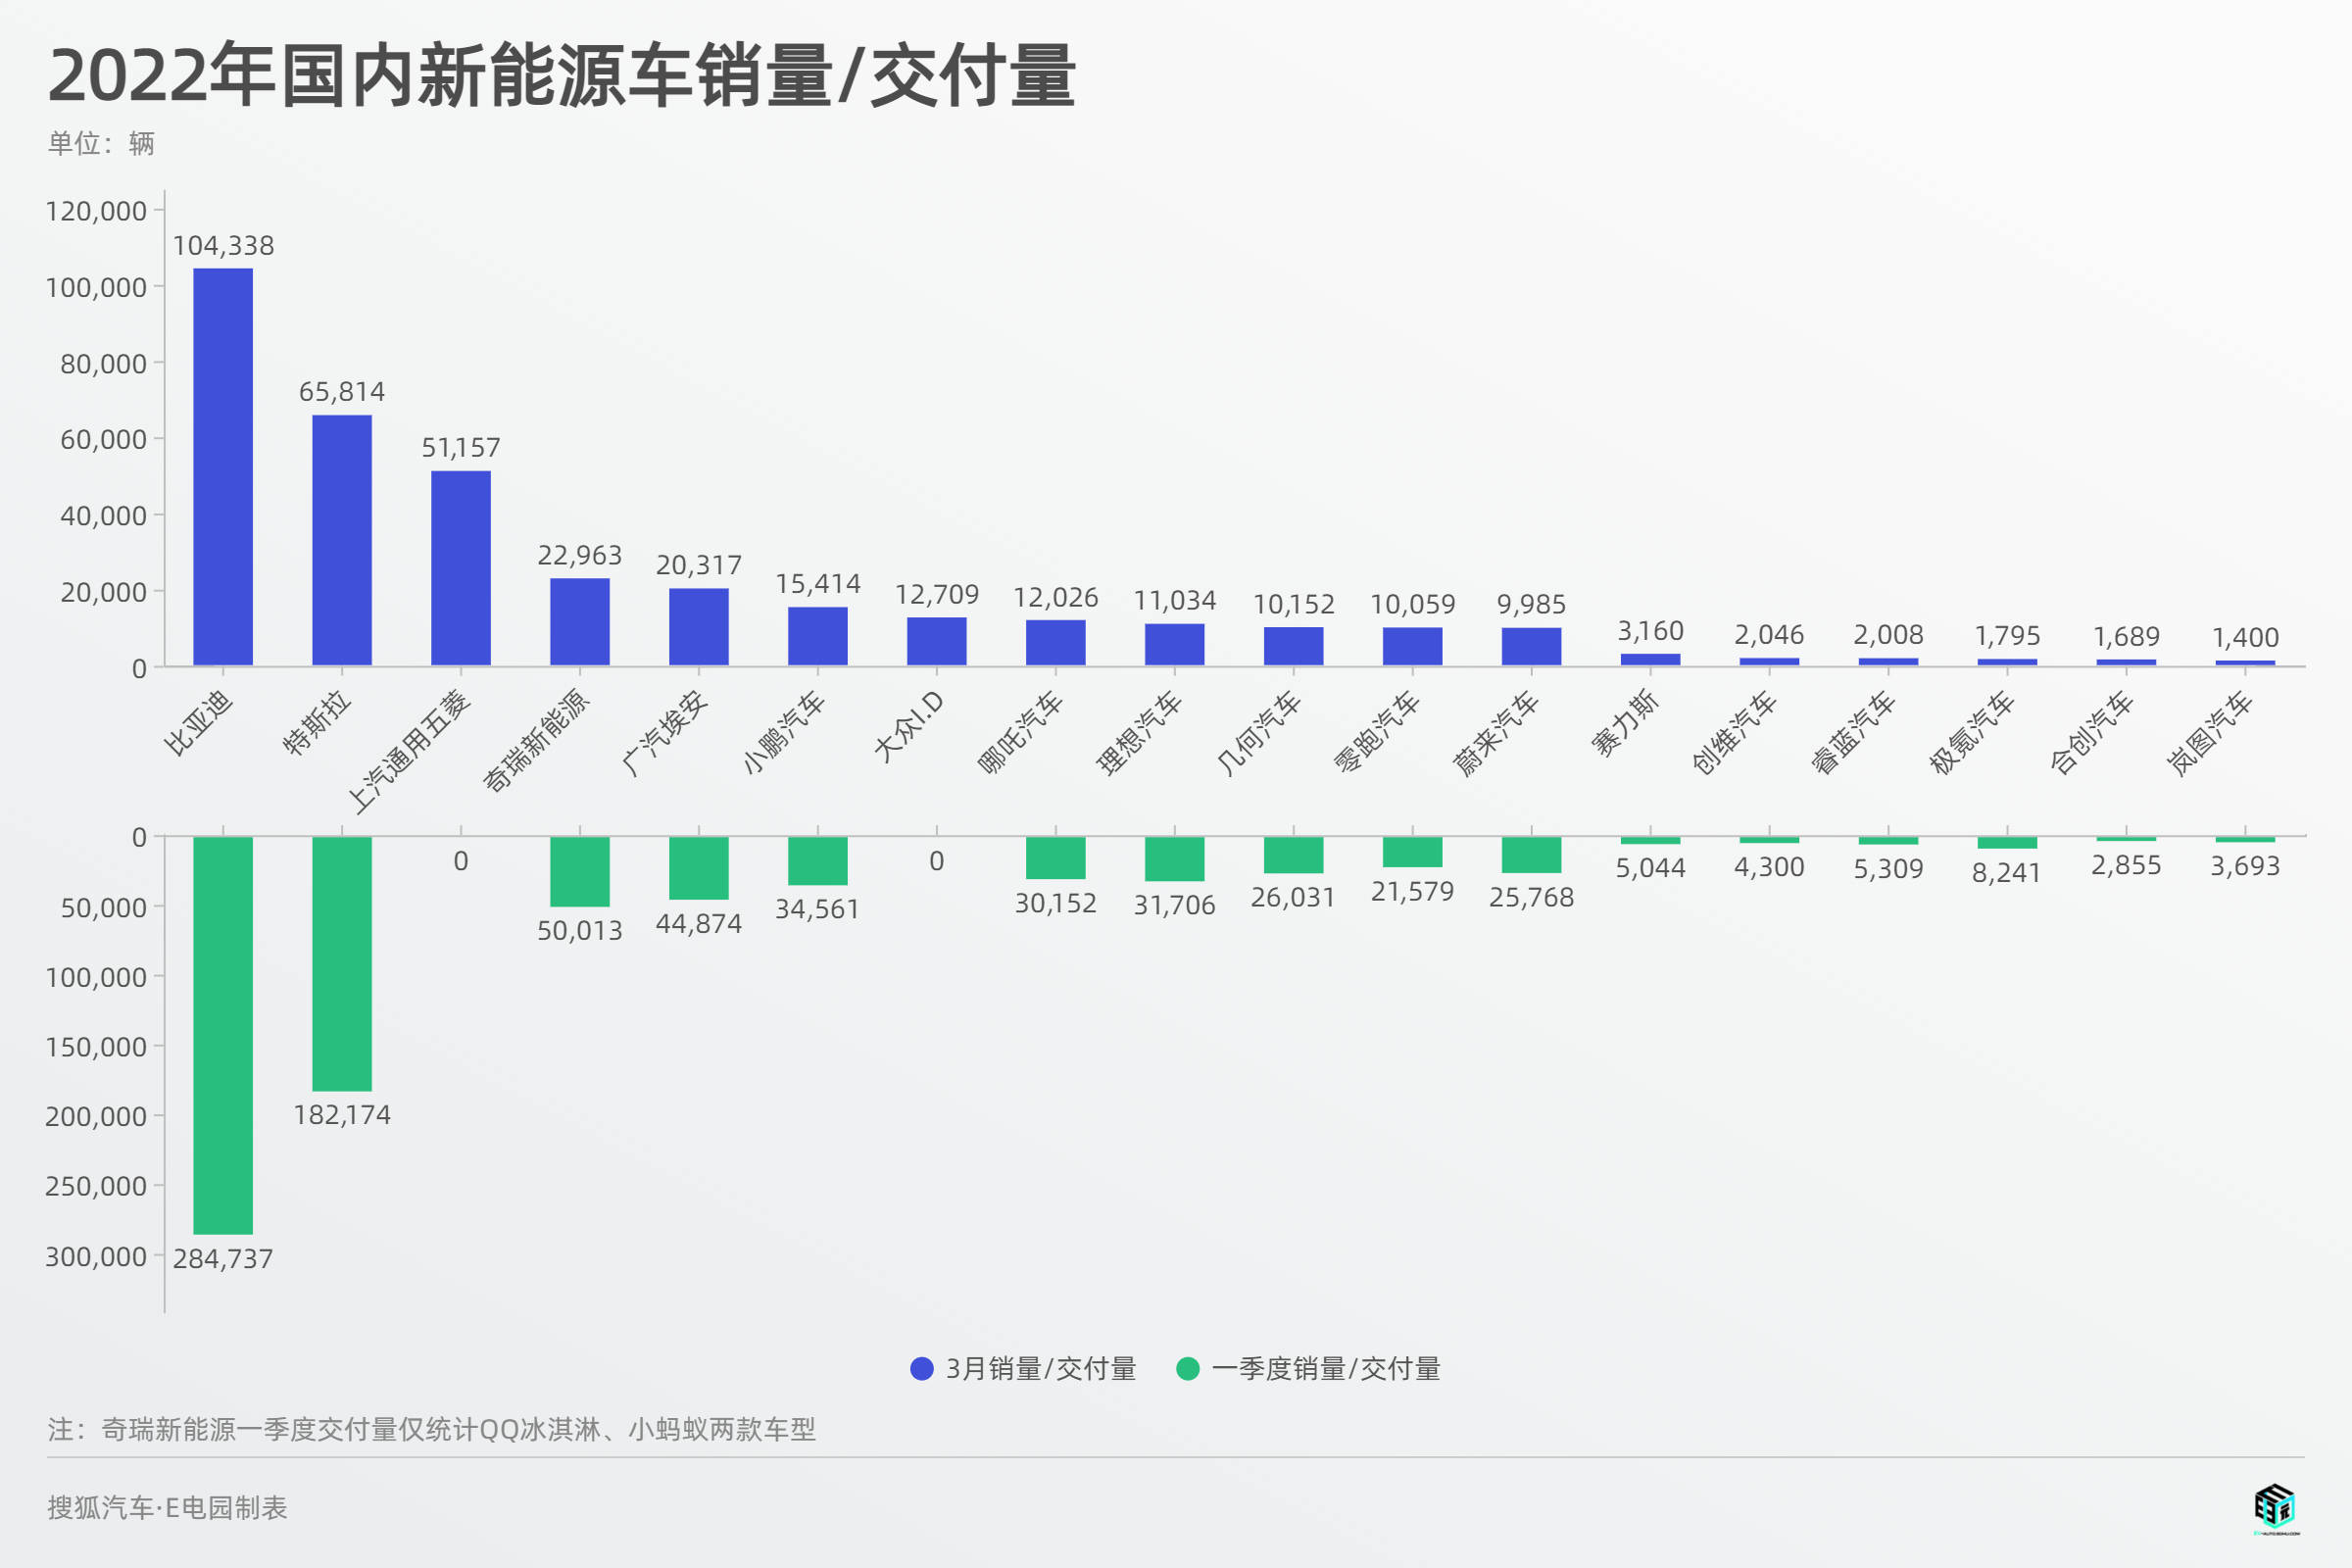Click the value label 3,693
This screenshot has width=2352, height=1568.
click(2246, 866)
